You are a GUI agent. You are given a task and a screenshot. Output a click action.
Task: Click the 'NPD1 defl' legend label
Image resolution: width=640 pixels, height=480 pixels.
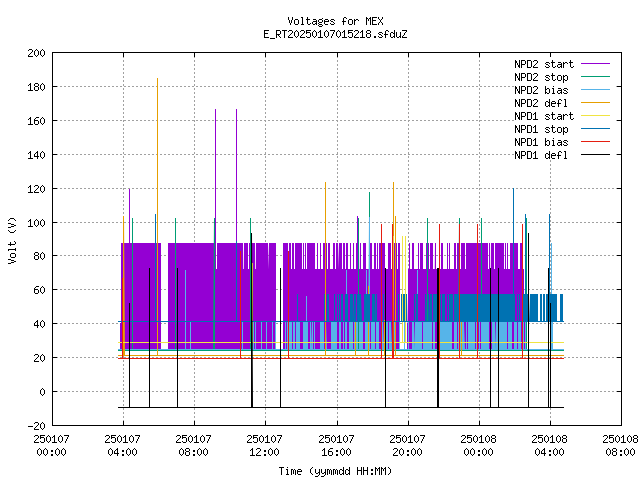pyautogui.click(x=541, y=156)
